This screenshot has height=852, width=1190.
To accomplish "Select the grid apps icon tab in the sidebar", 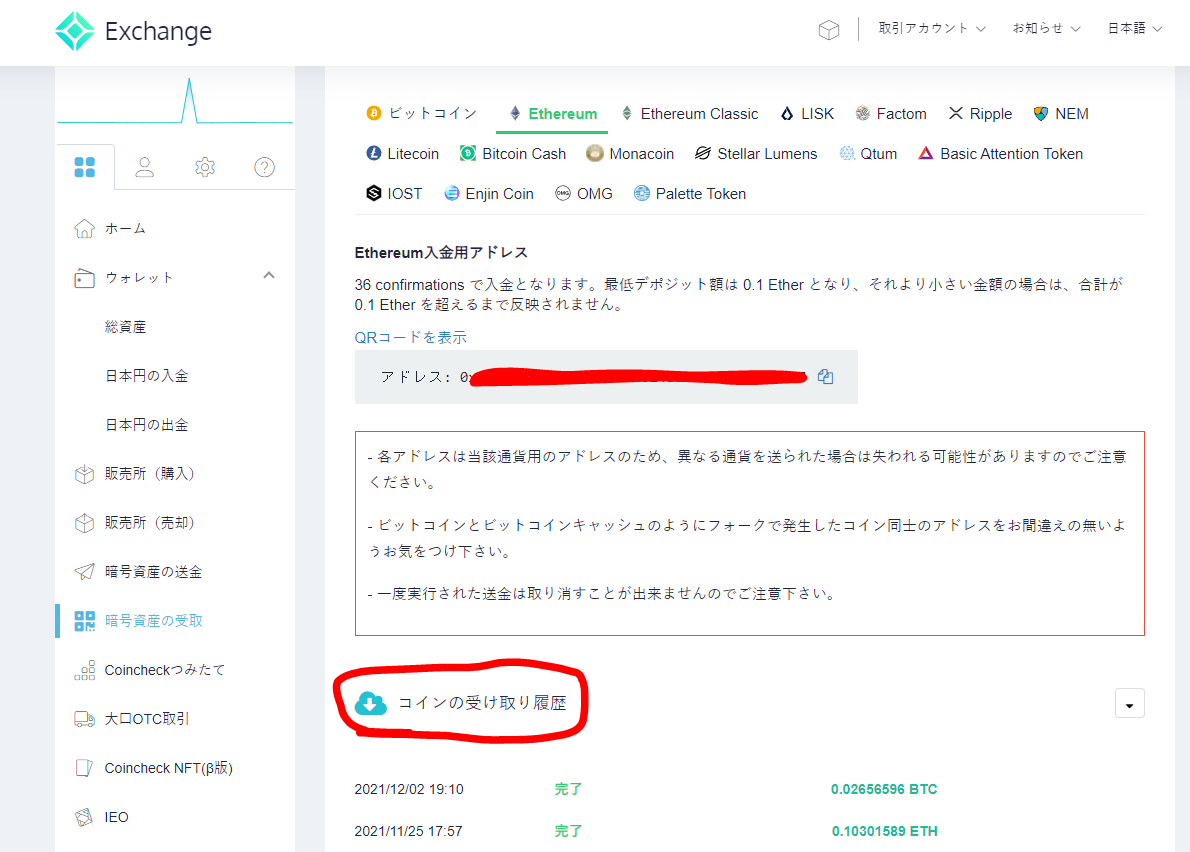I will tap(85, 166).
